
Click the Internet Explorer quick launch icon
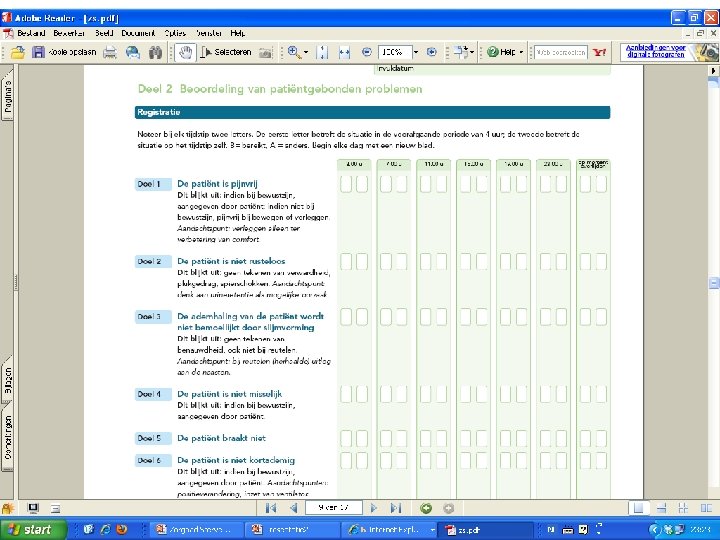(x=106, y=529)
